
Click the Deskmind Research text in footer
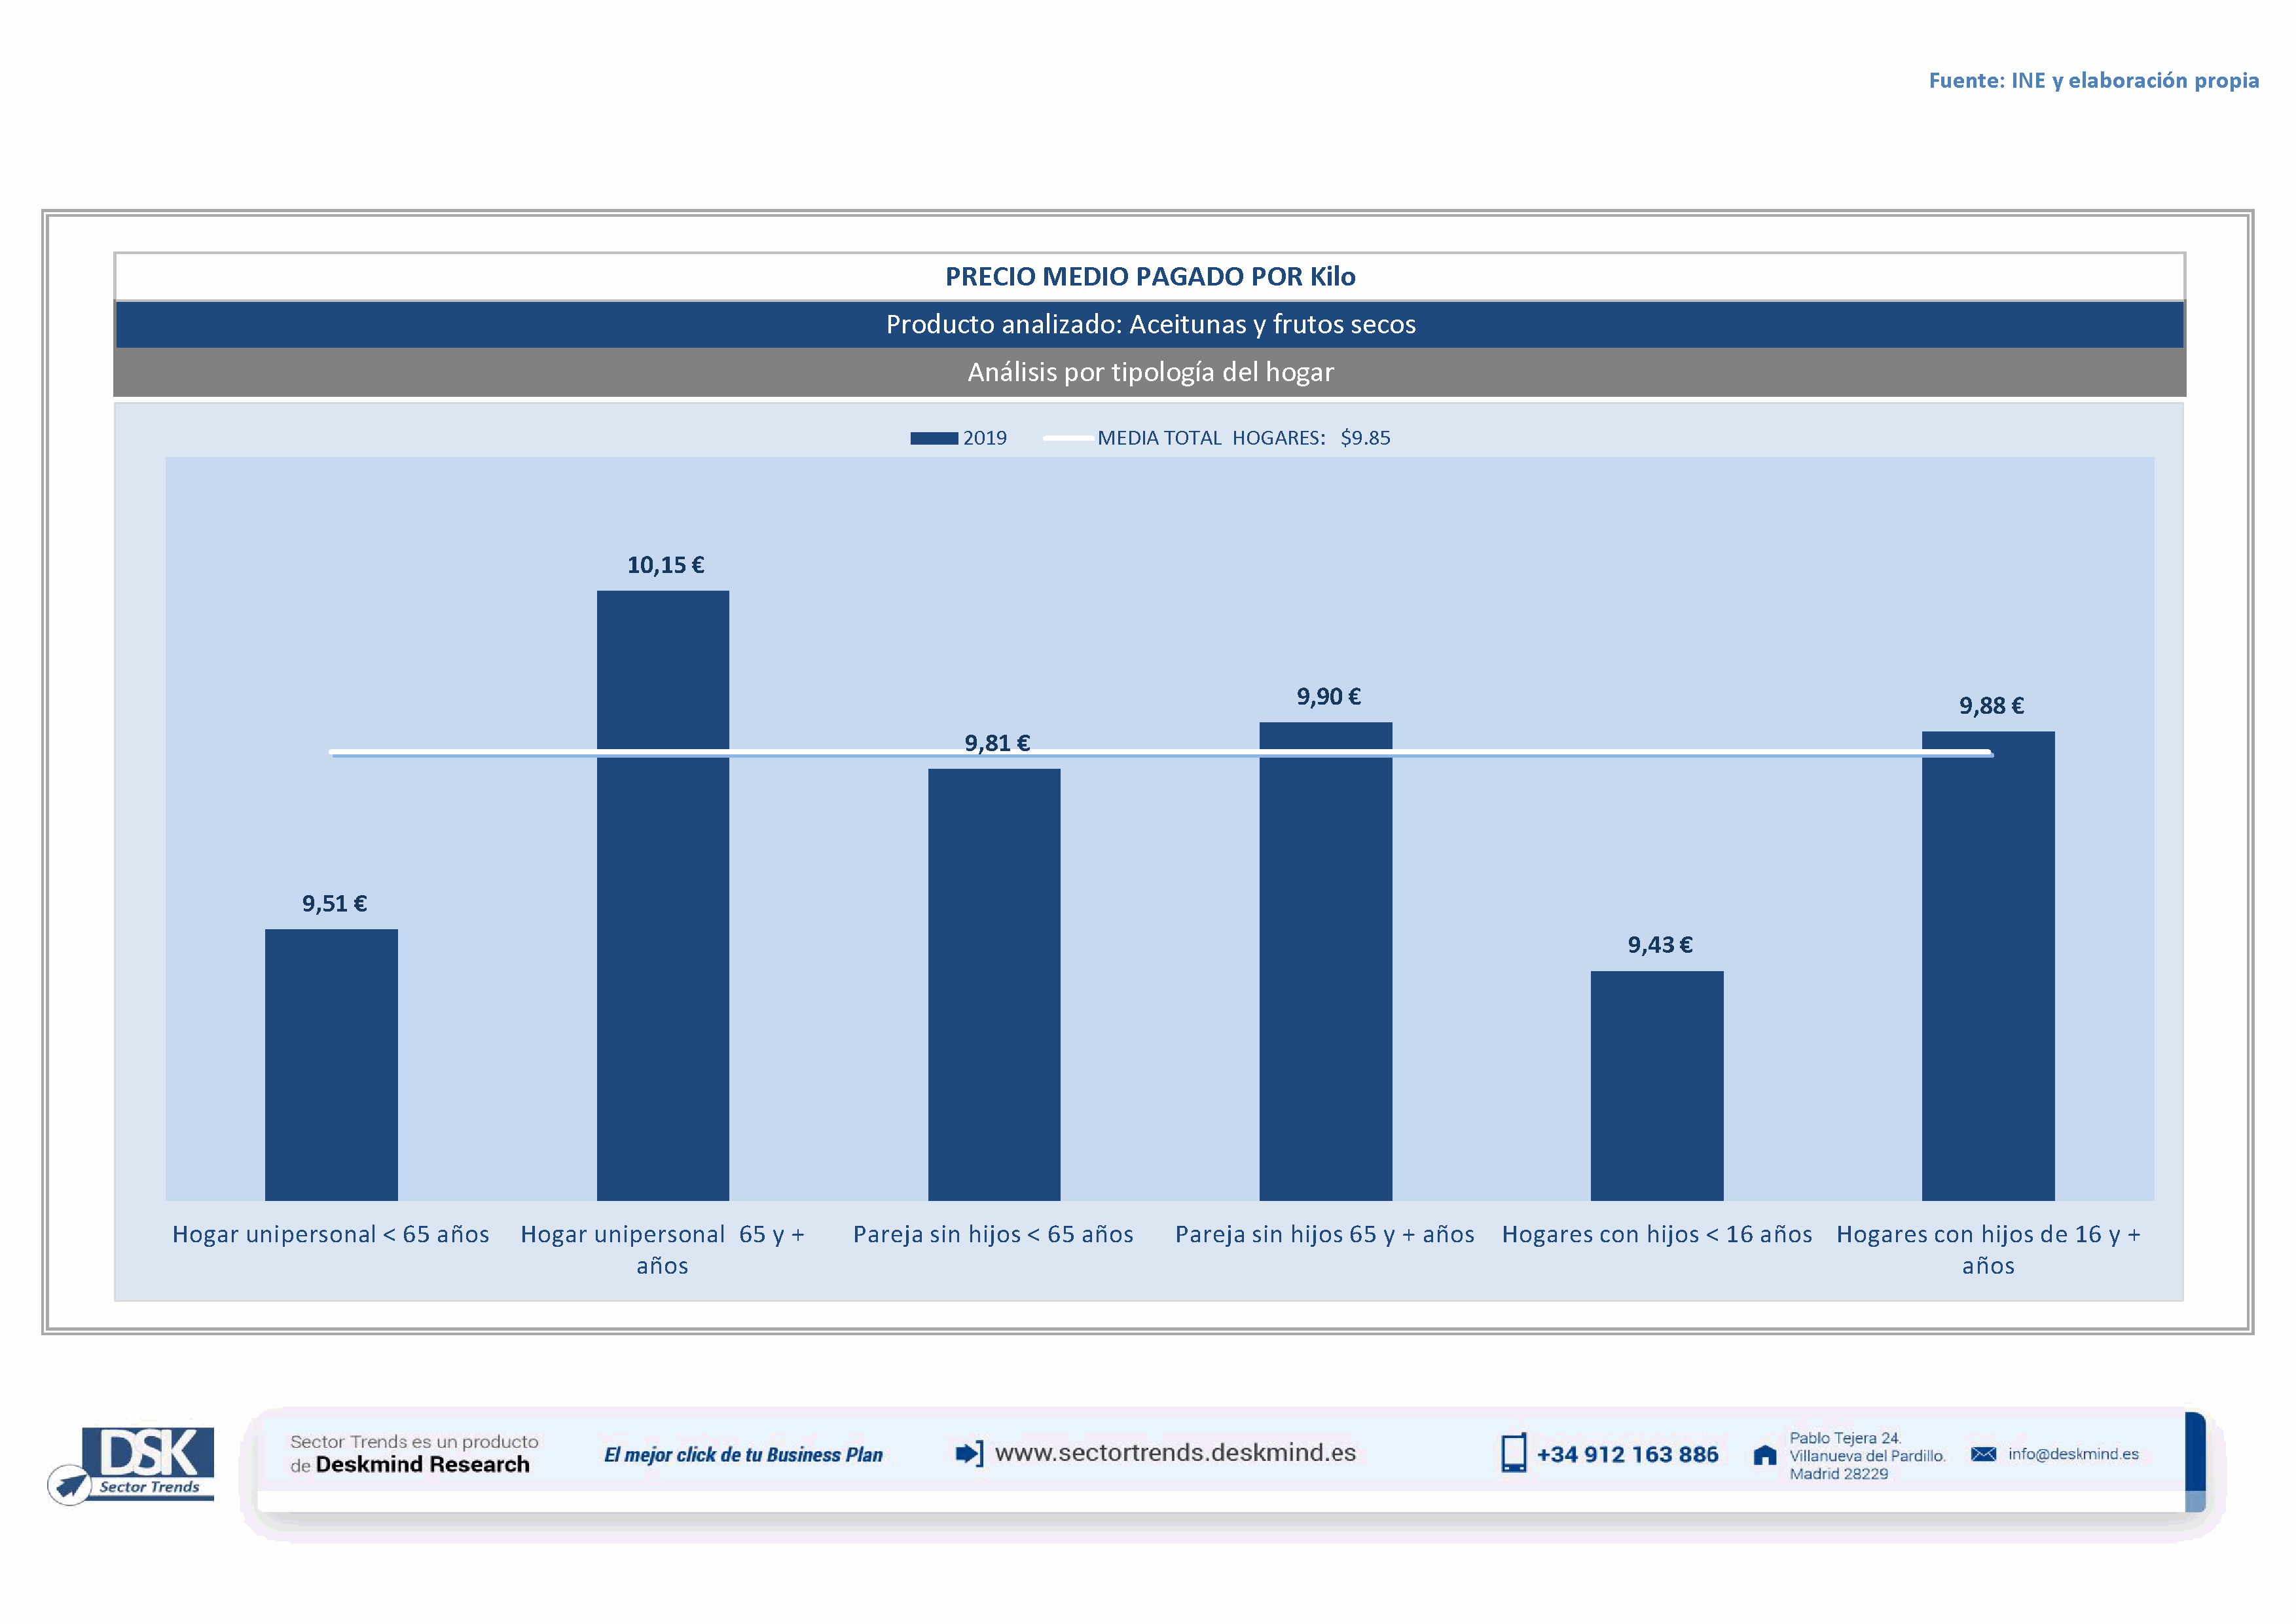pos(422,1465)
